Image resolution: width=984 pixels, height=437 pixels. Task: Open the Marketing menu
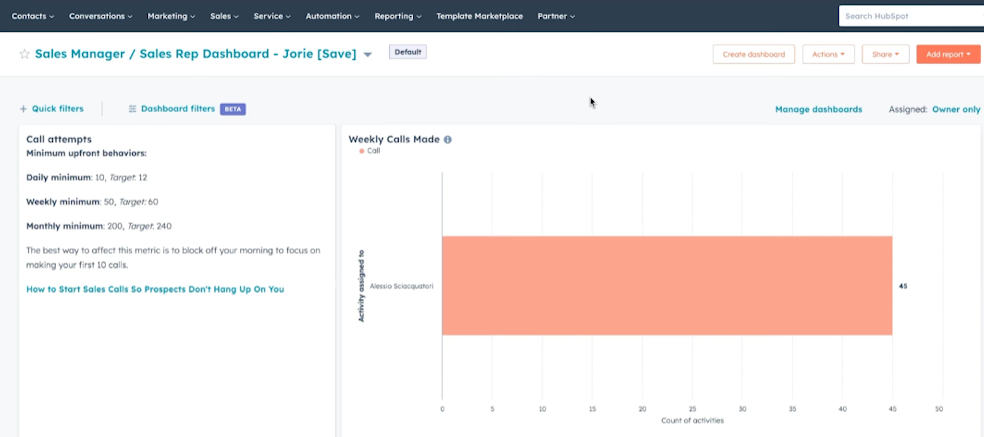coord(171,16)
